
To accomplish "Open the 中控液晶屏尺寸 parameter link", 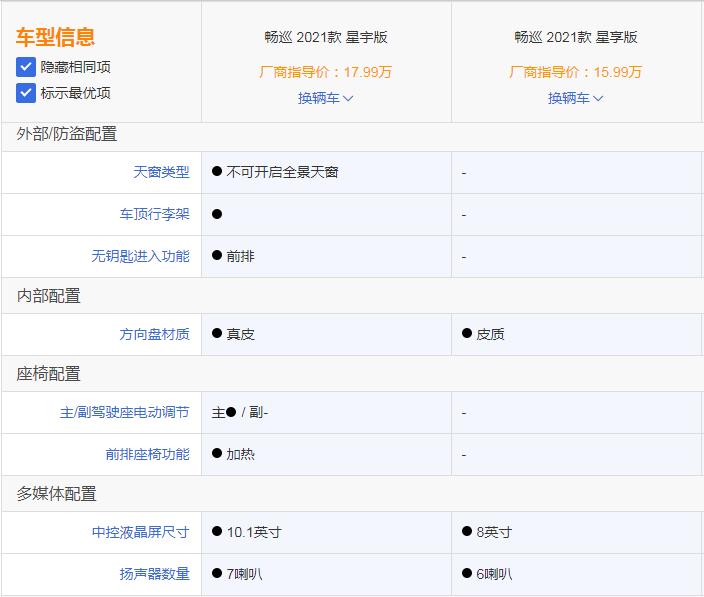I will [x=141, y=532].
